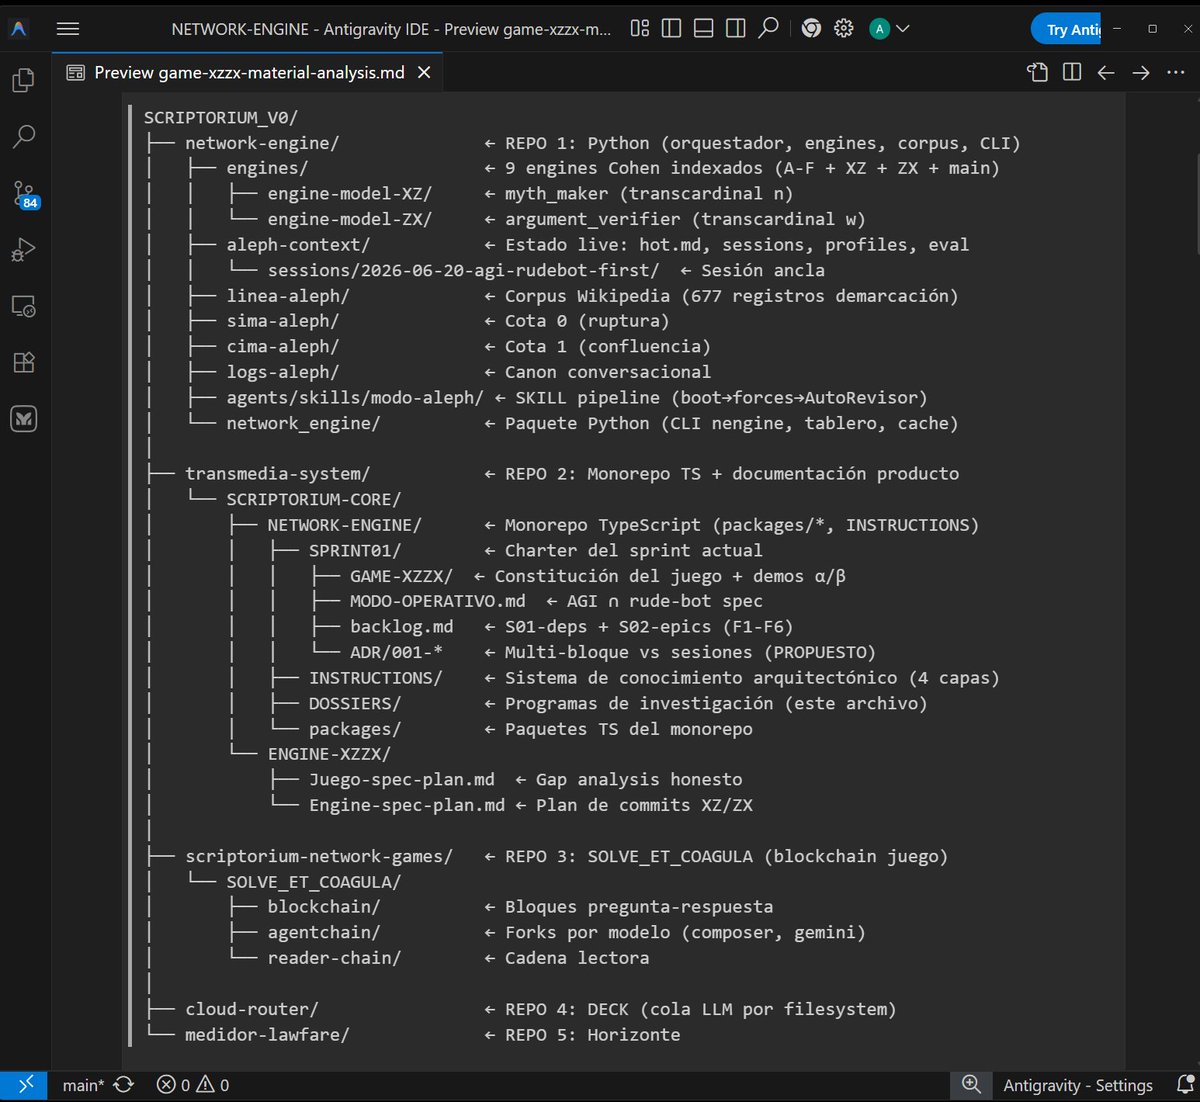The height and width of the screenshot is (1102, 1200).
Task: Click the engine-model-ZX/ text
Action: click(349, 219)
